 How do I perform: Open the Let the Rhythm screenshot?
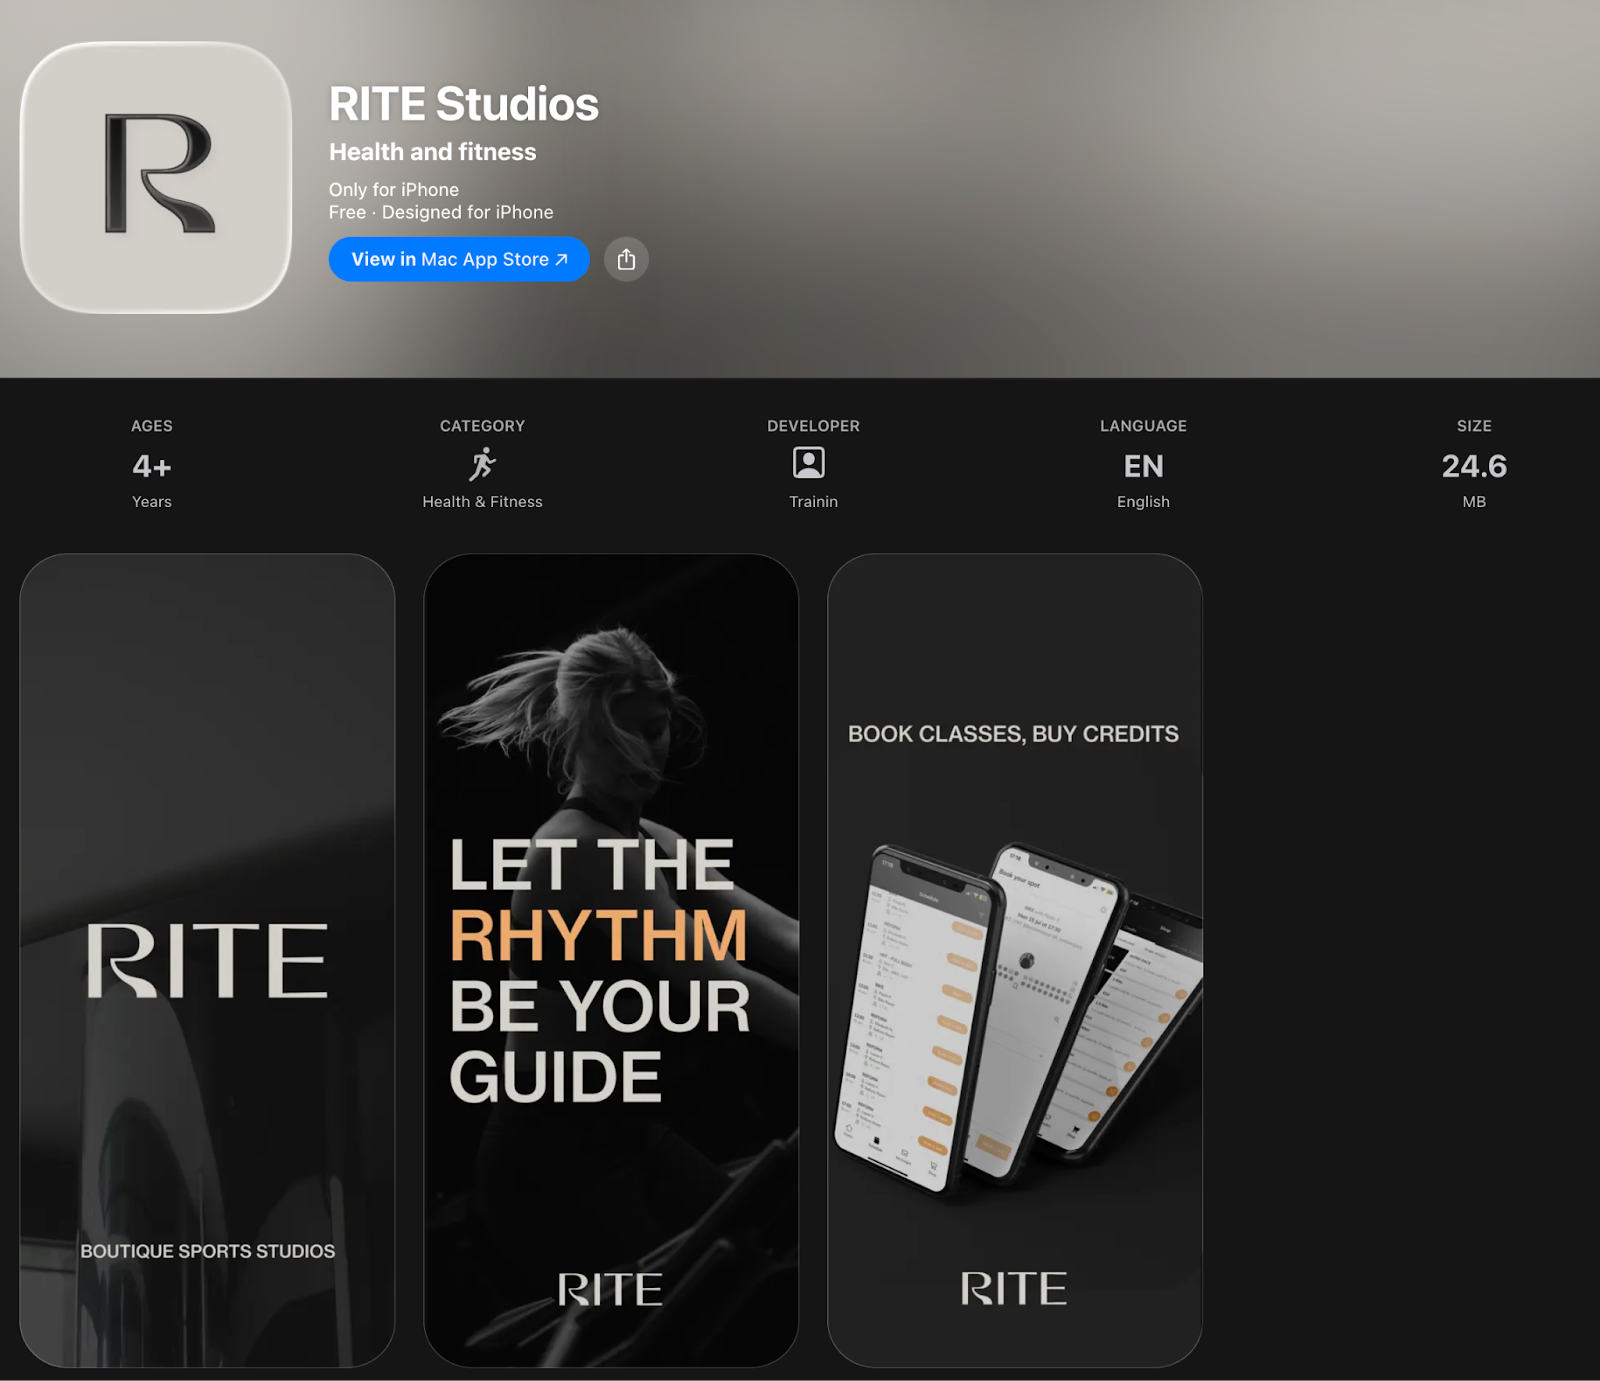pos(611,960)
